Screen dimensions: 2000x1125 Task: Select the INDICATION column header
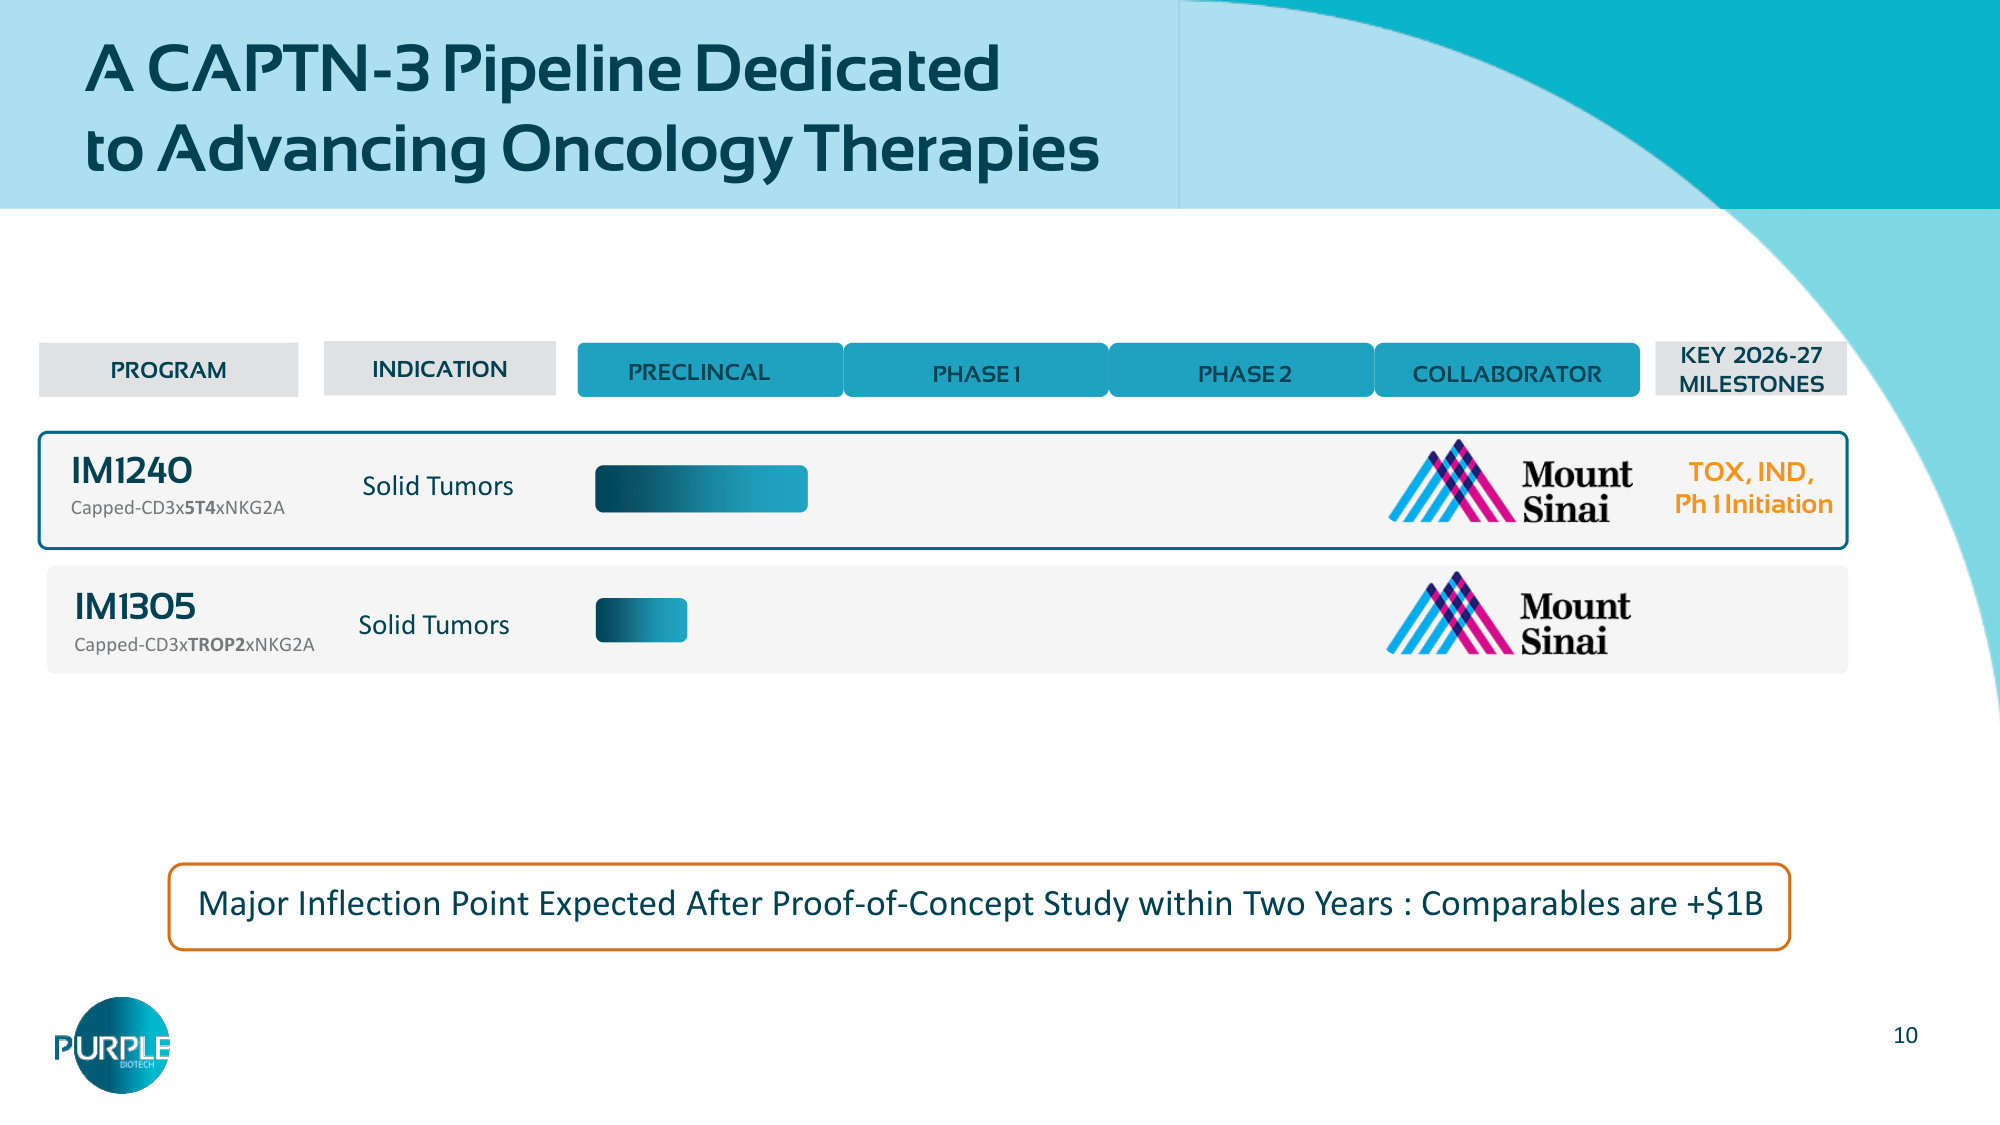(440, 369)
